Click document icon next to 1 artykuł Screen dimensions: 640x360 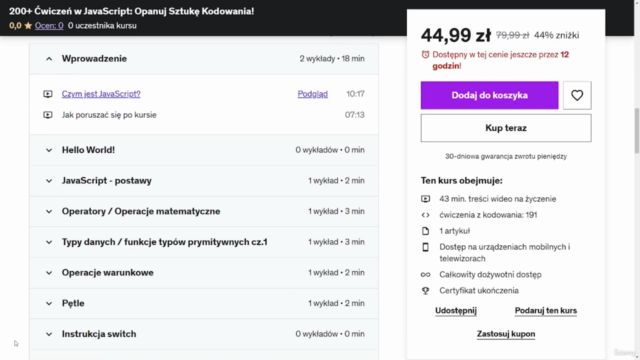425,231
